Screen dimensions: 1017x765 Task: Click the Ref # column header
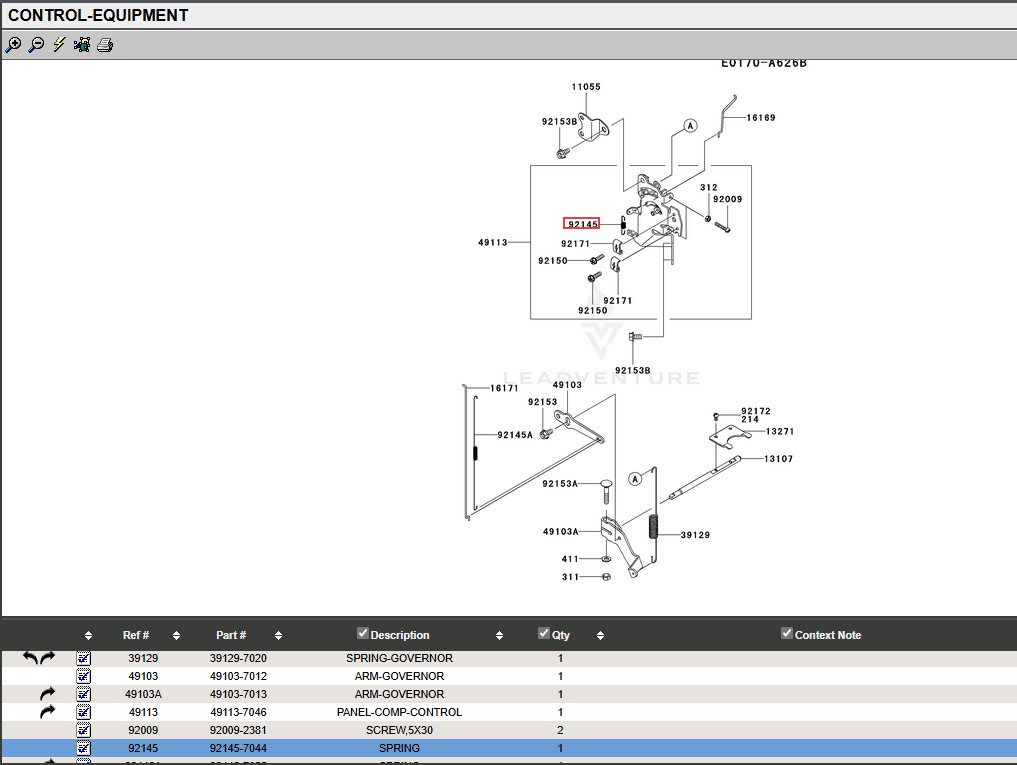[136, 636]
